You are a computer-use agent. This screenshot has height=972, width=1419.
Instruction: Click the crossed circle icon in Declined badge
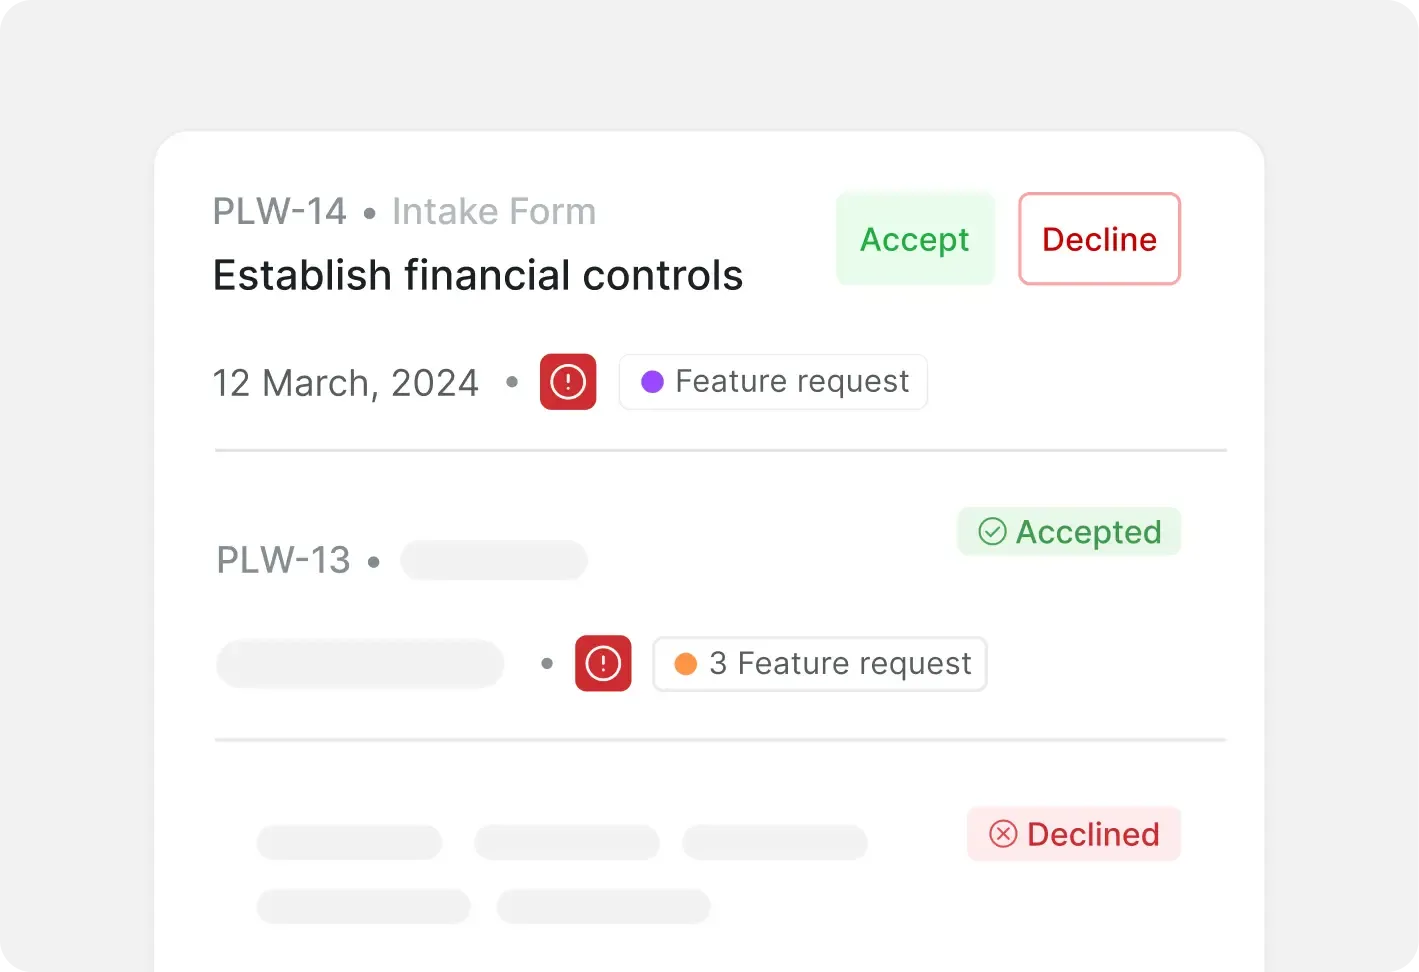coord(1003,833)
